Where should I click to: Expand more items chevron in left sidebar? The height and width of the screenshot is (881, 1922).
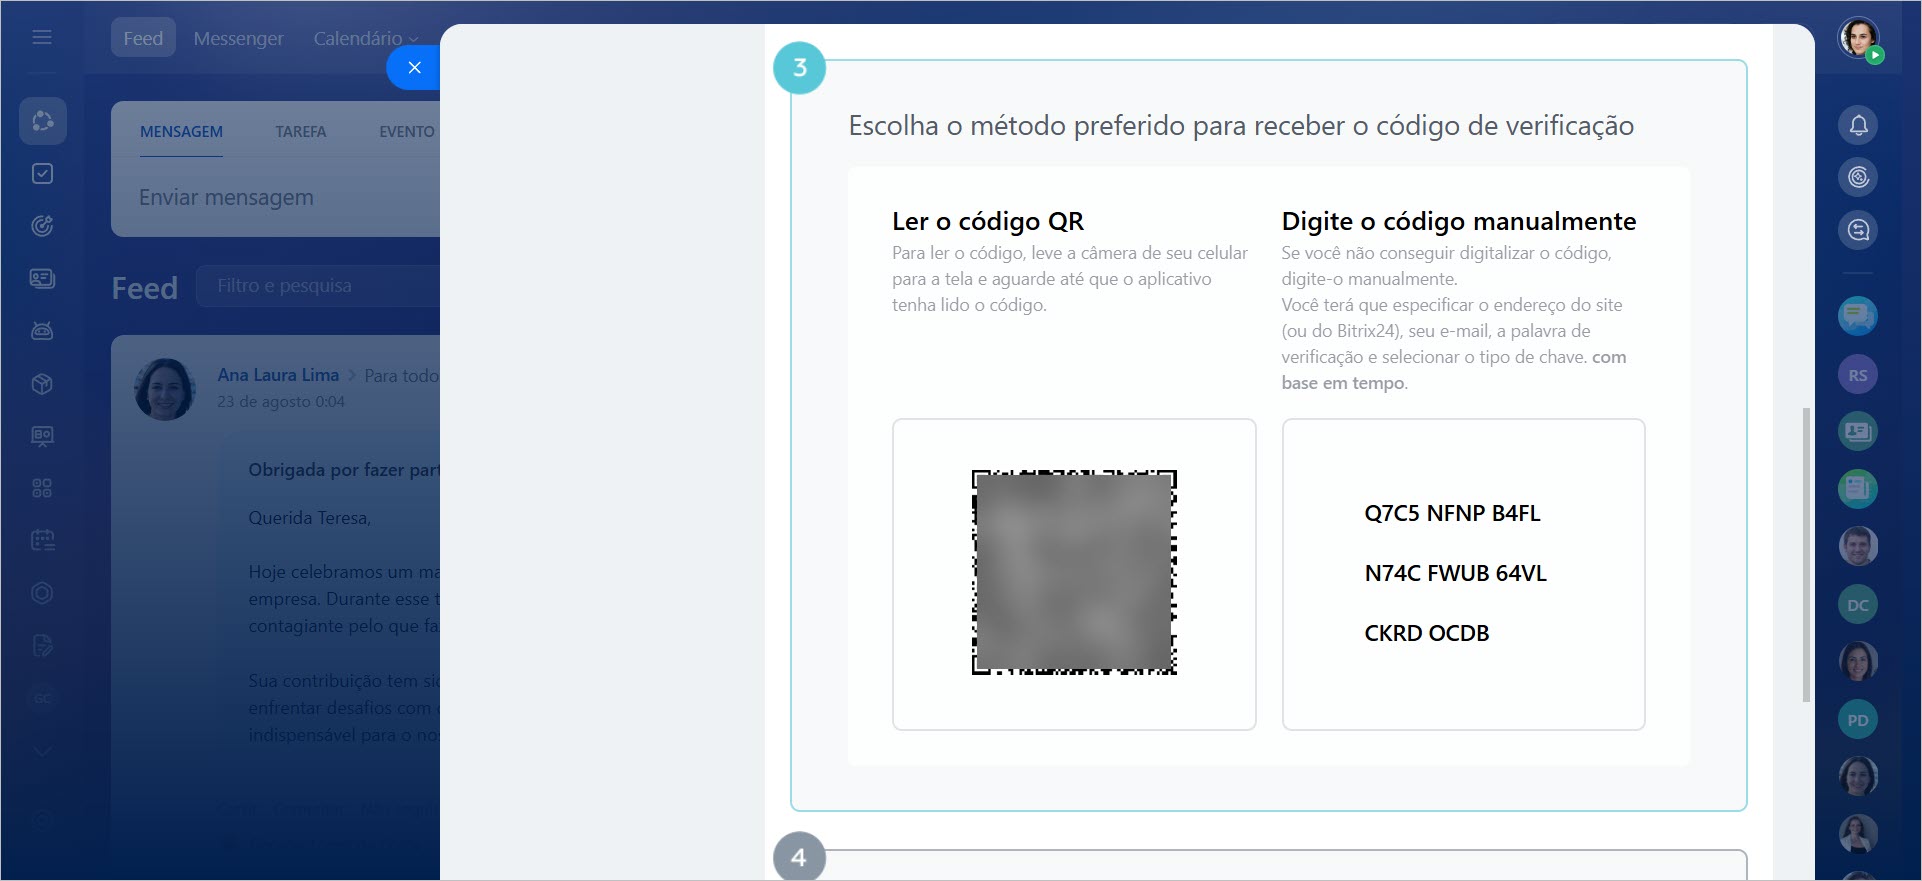[x=42, y=751]
